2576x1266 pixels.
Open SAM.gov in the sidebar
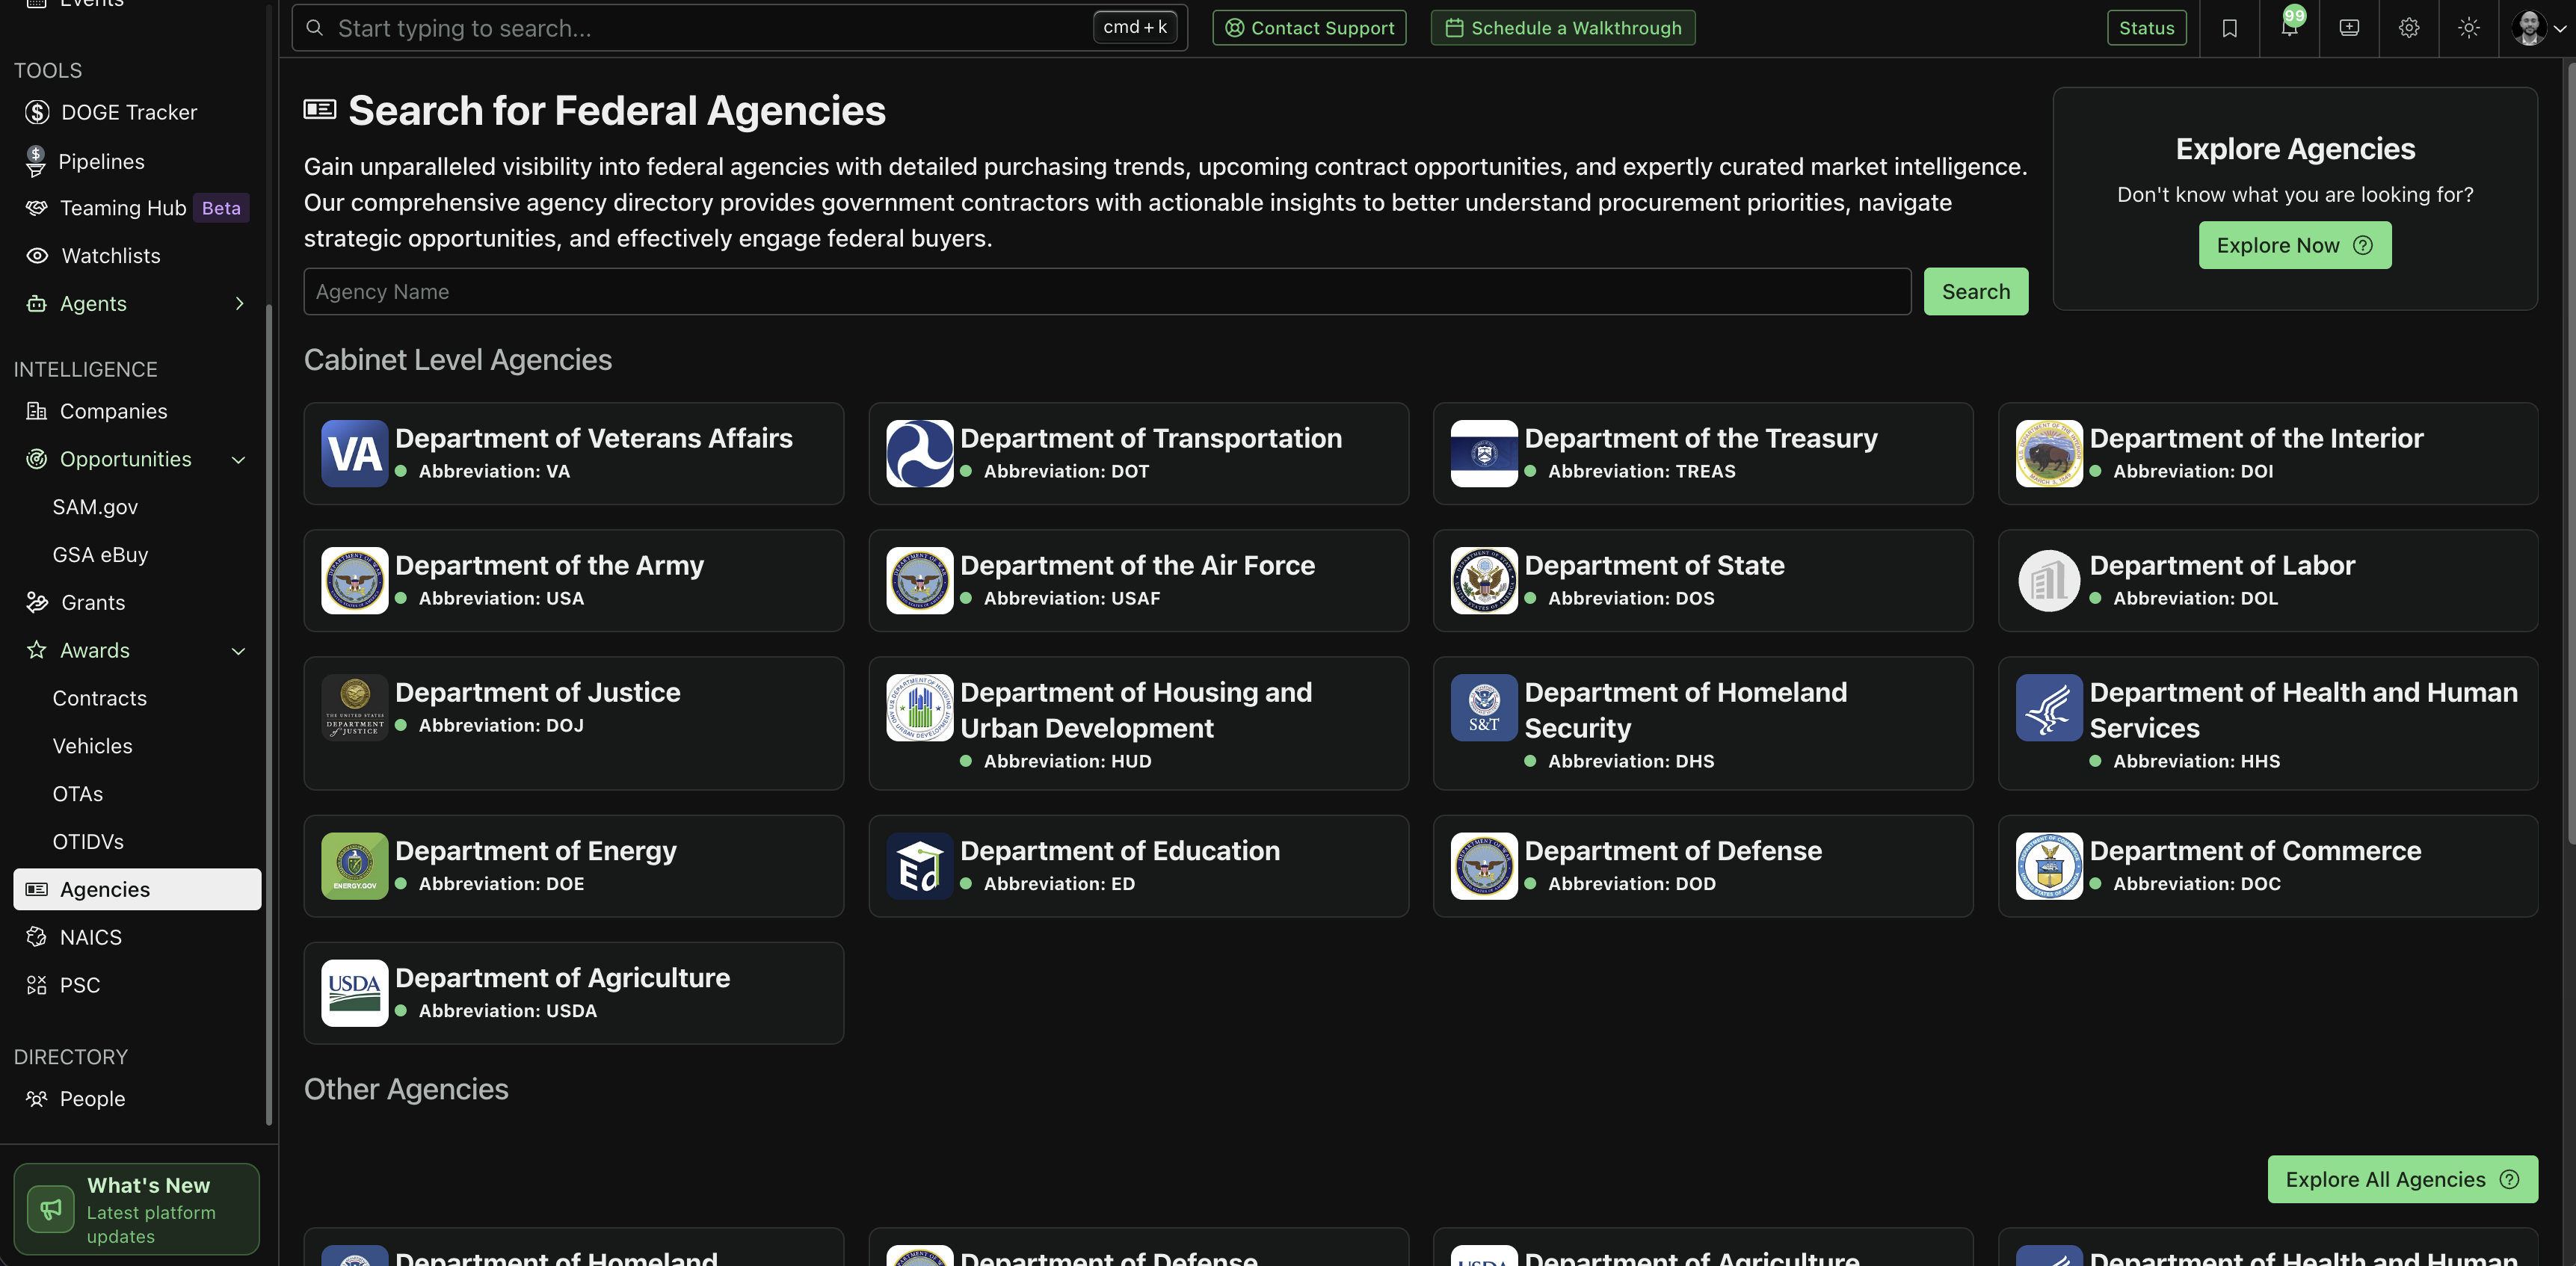tap(95, 507)
